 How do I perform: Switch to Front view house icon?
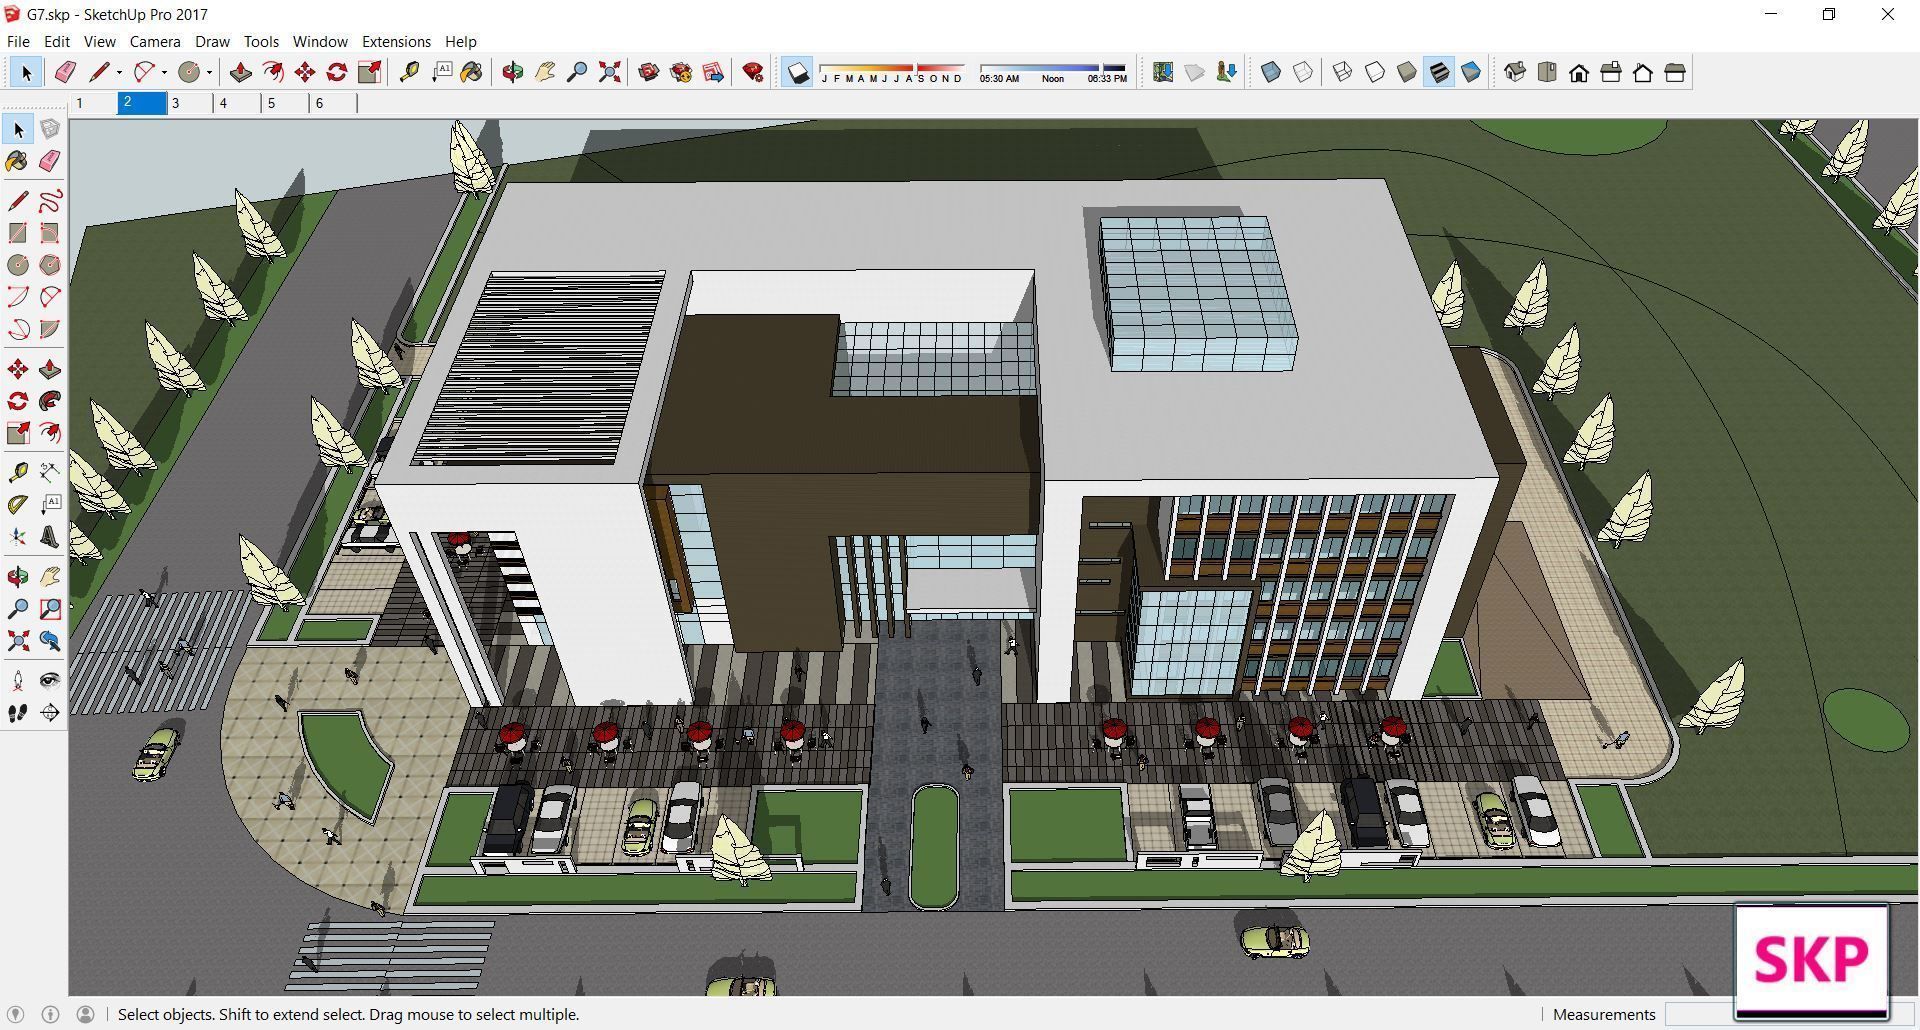pos(1579,72)
